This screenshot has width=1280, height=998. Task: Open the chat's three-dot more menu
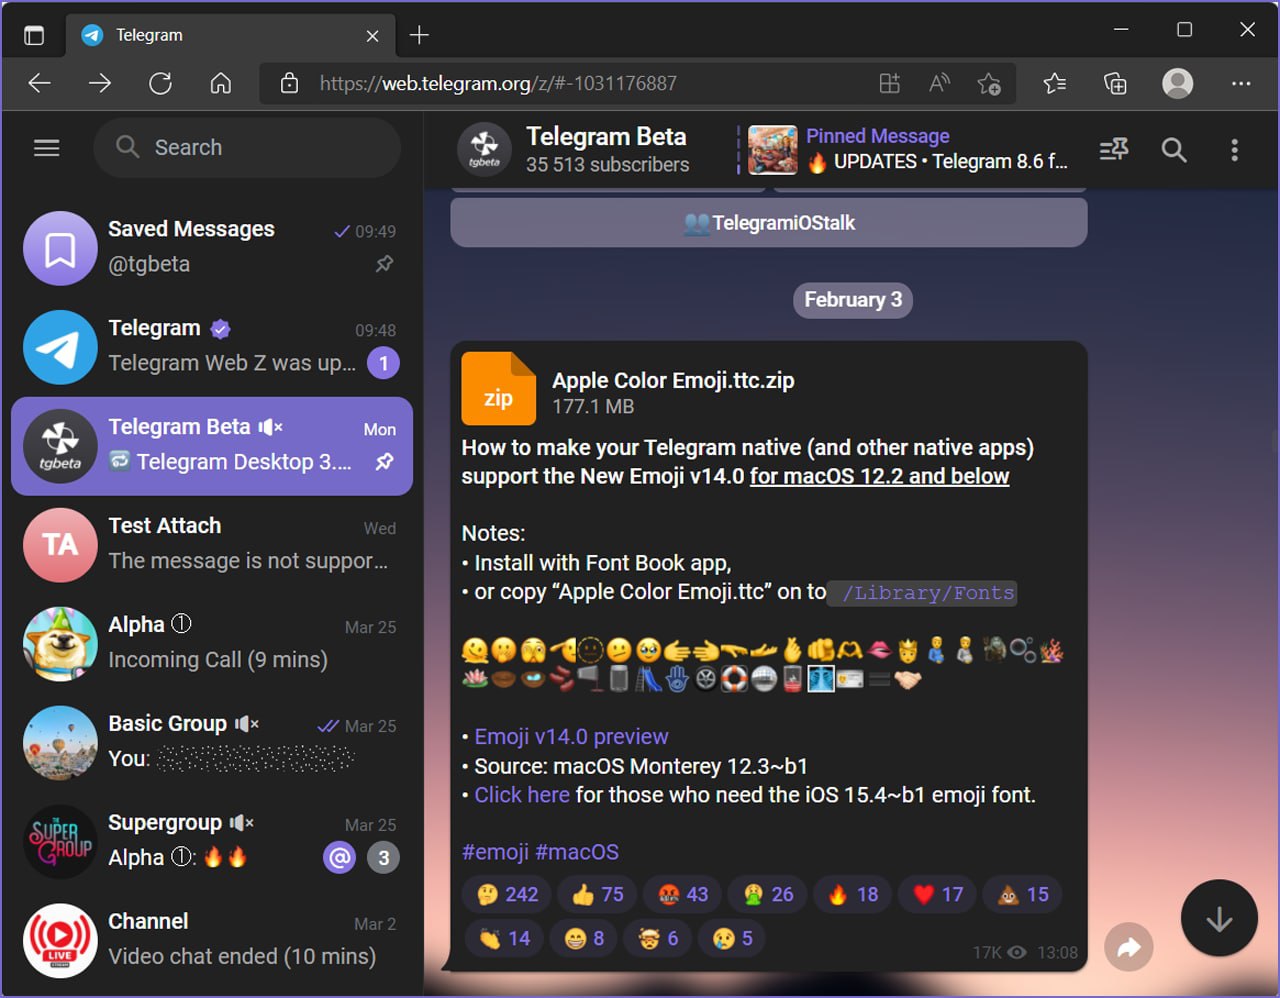point(1234,150)
